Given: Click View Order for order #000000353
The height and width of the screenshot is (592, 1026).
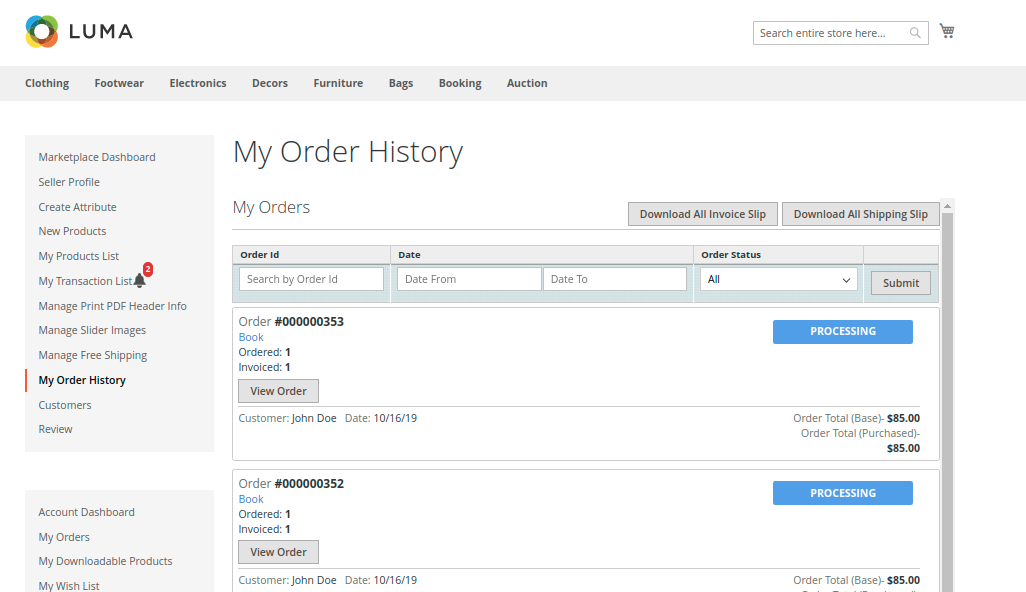Looking at the screenshot, I should click(x=278, y=390).
